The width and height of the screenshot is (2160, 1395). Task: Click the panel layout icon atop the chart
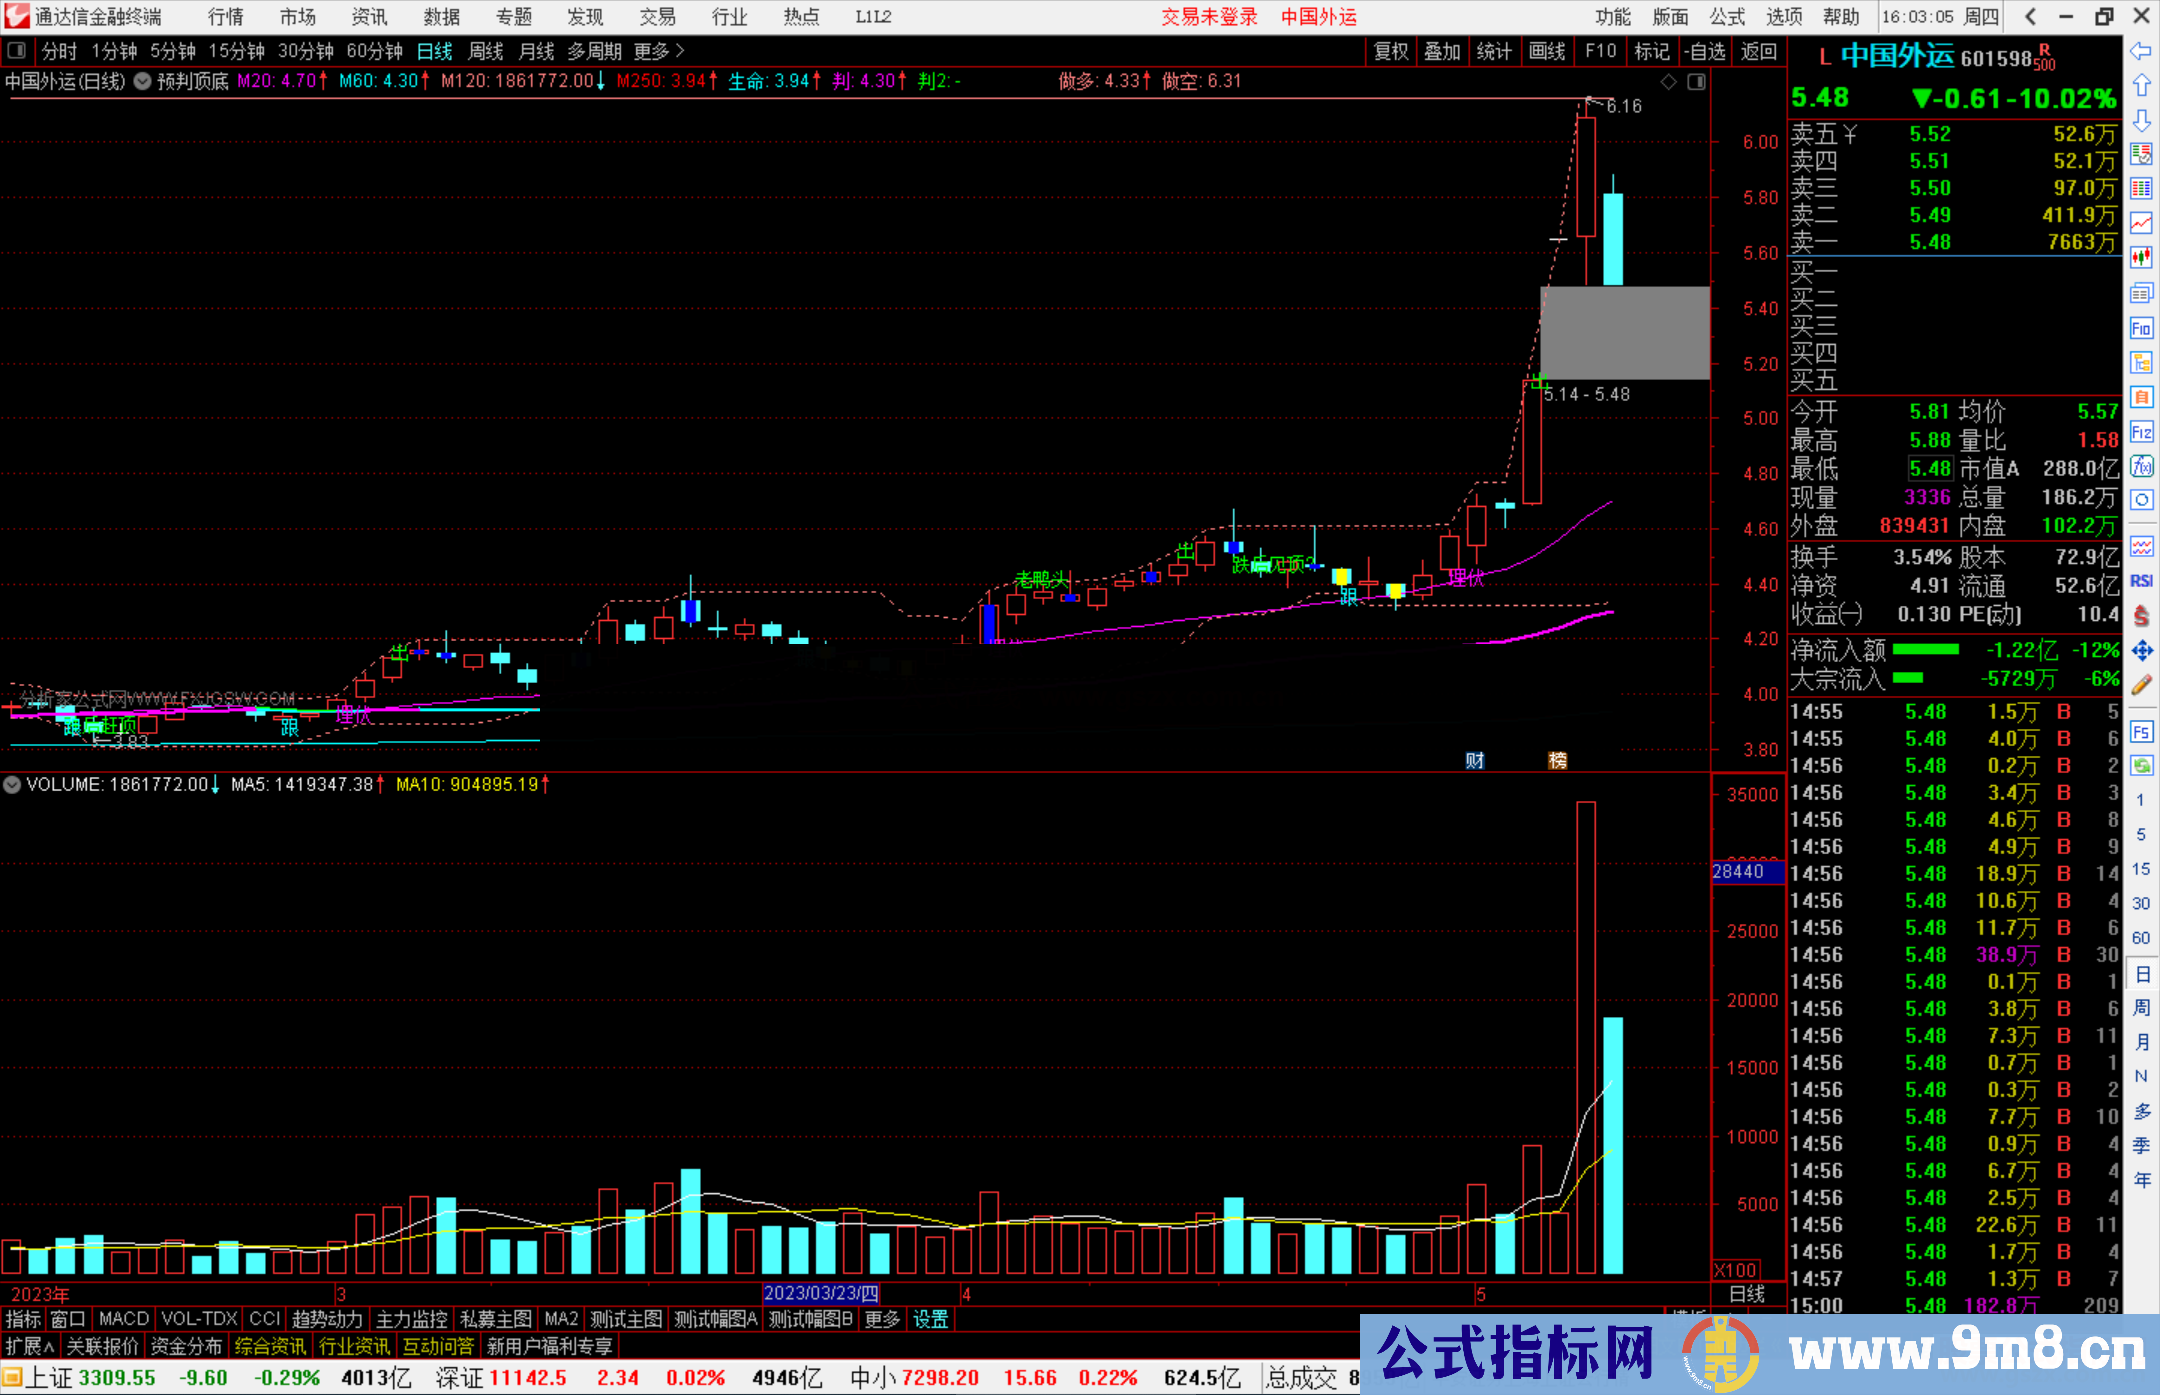point(1696,82)
